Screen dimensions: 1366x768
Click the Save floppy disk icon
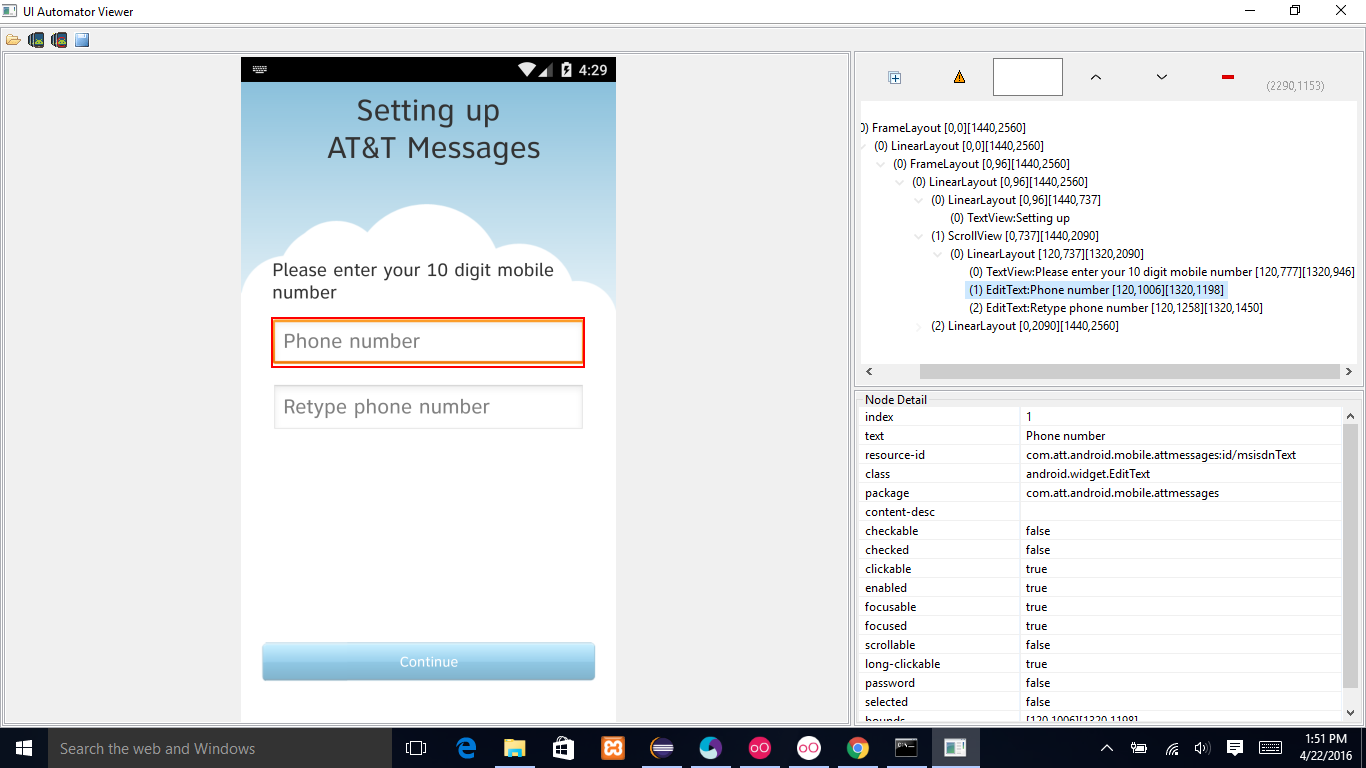(82, 40)
